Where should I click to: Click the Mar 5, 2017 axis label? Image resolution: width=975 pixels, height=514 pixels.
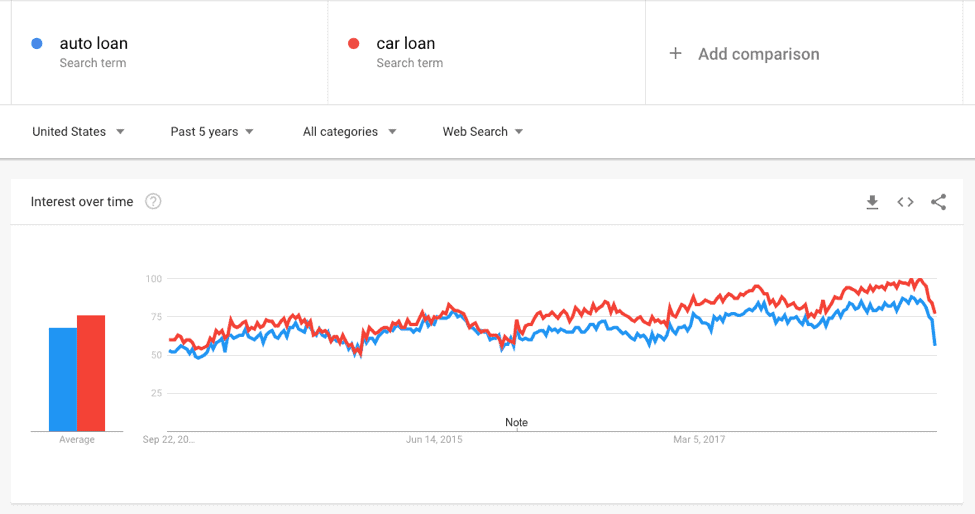click(x=699, y=439)
